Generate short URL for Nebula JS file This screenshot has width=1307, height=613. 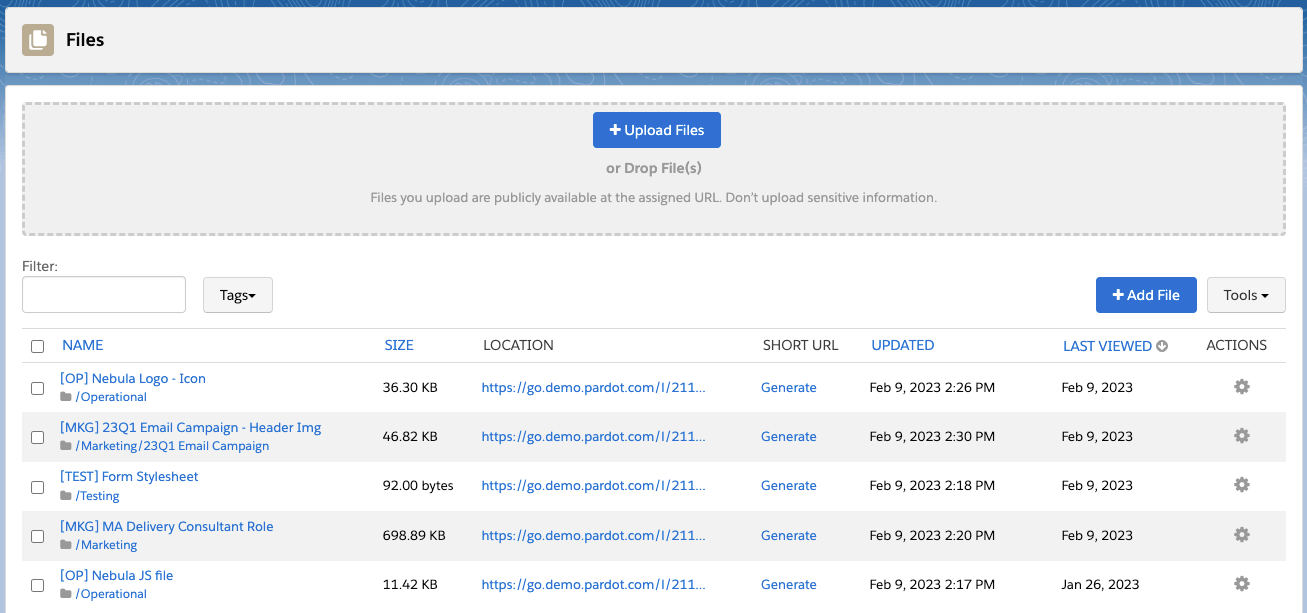788,584
